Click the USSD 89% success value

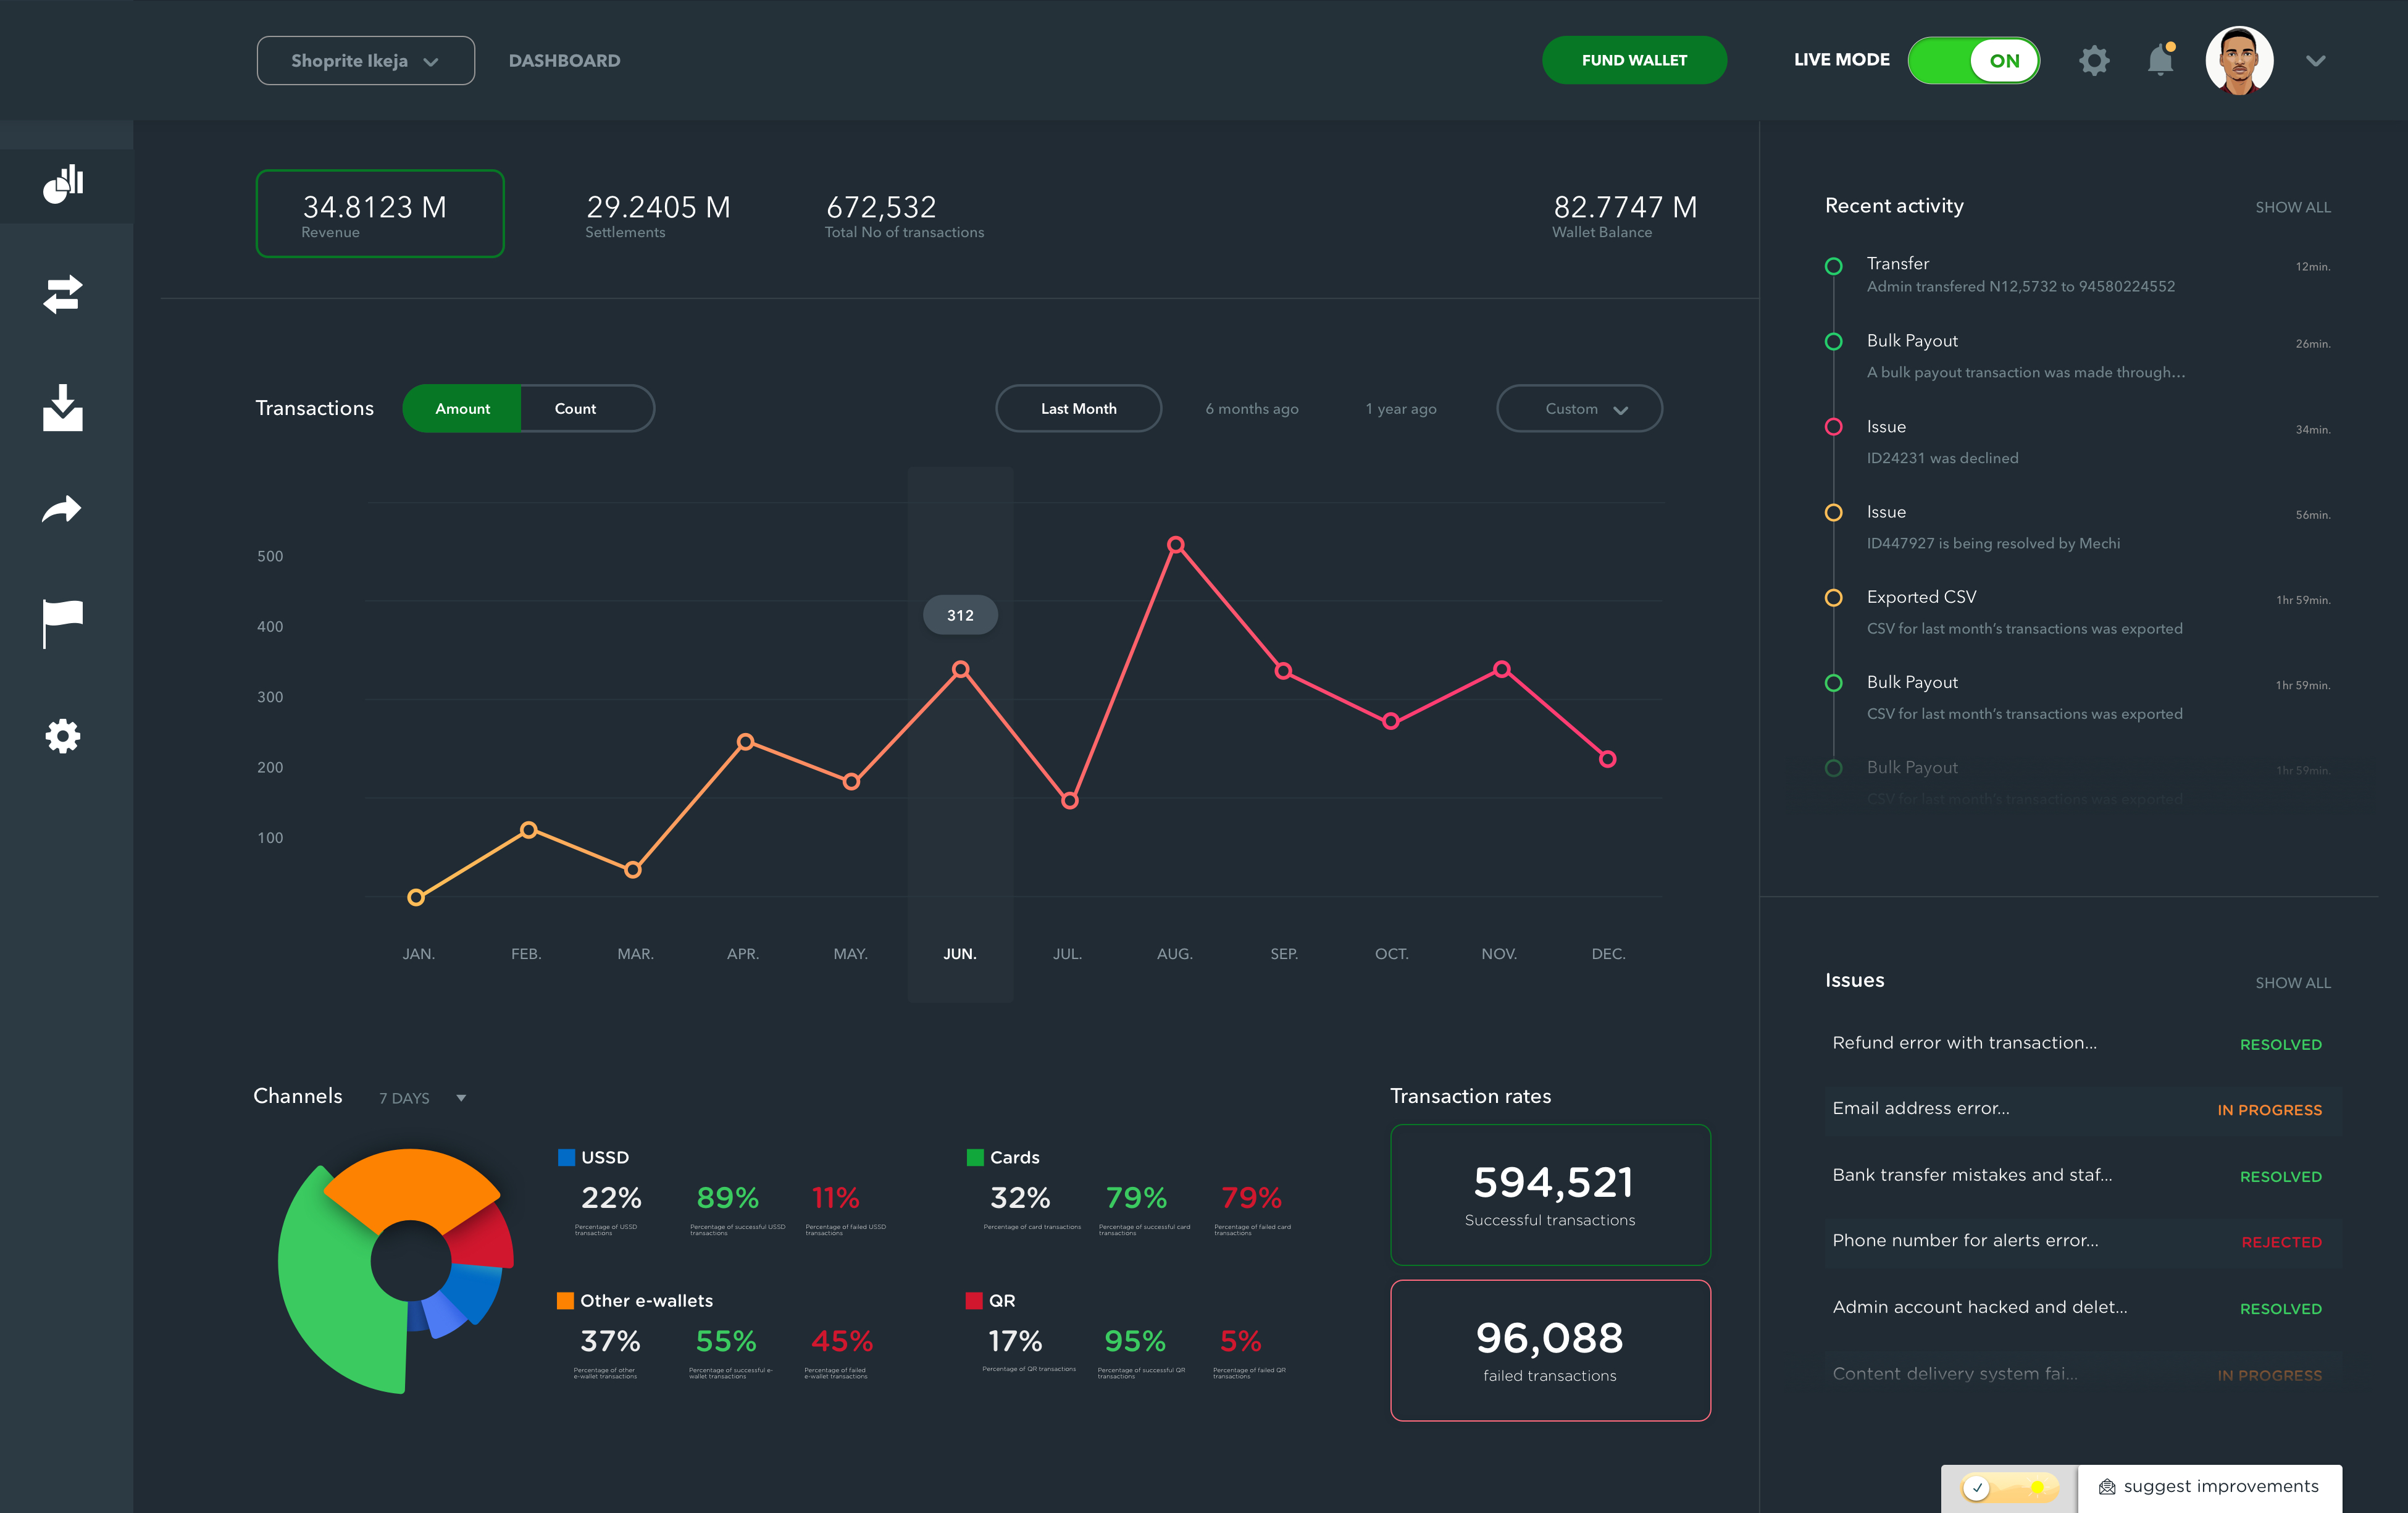(x=727, y=1197)
